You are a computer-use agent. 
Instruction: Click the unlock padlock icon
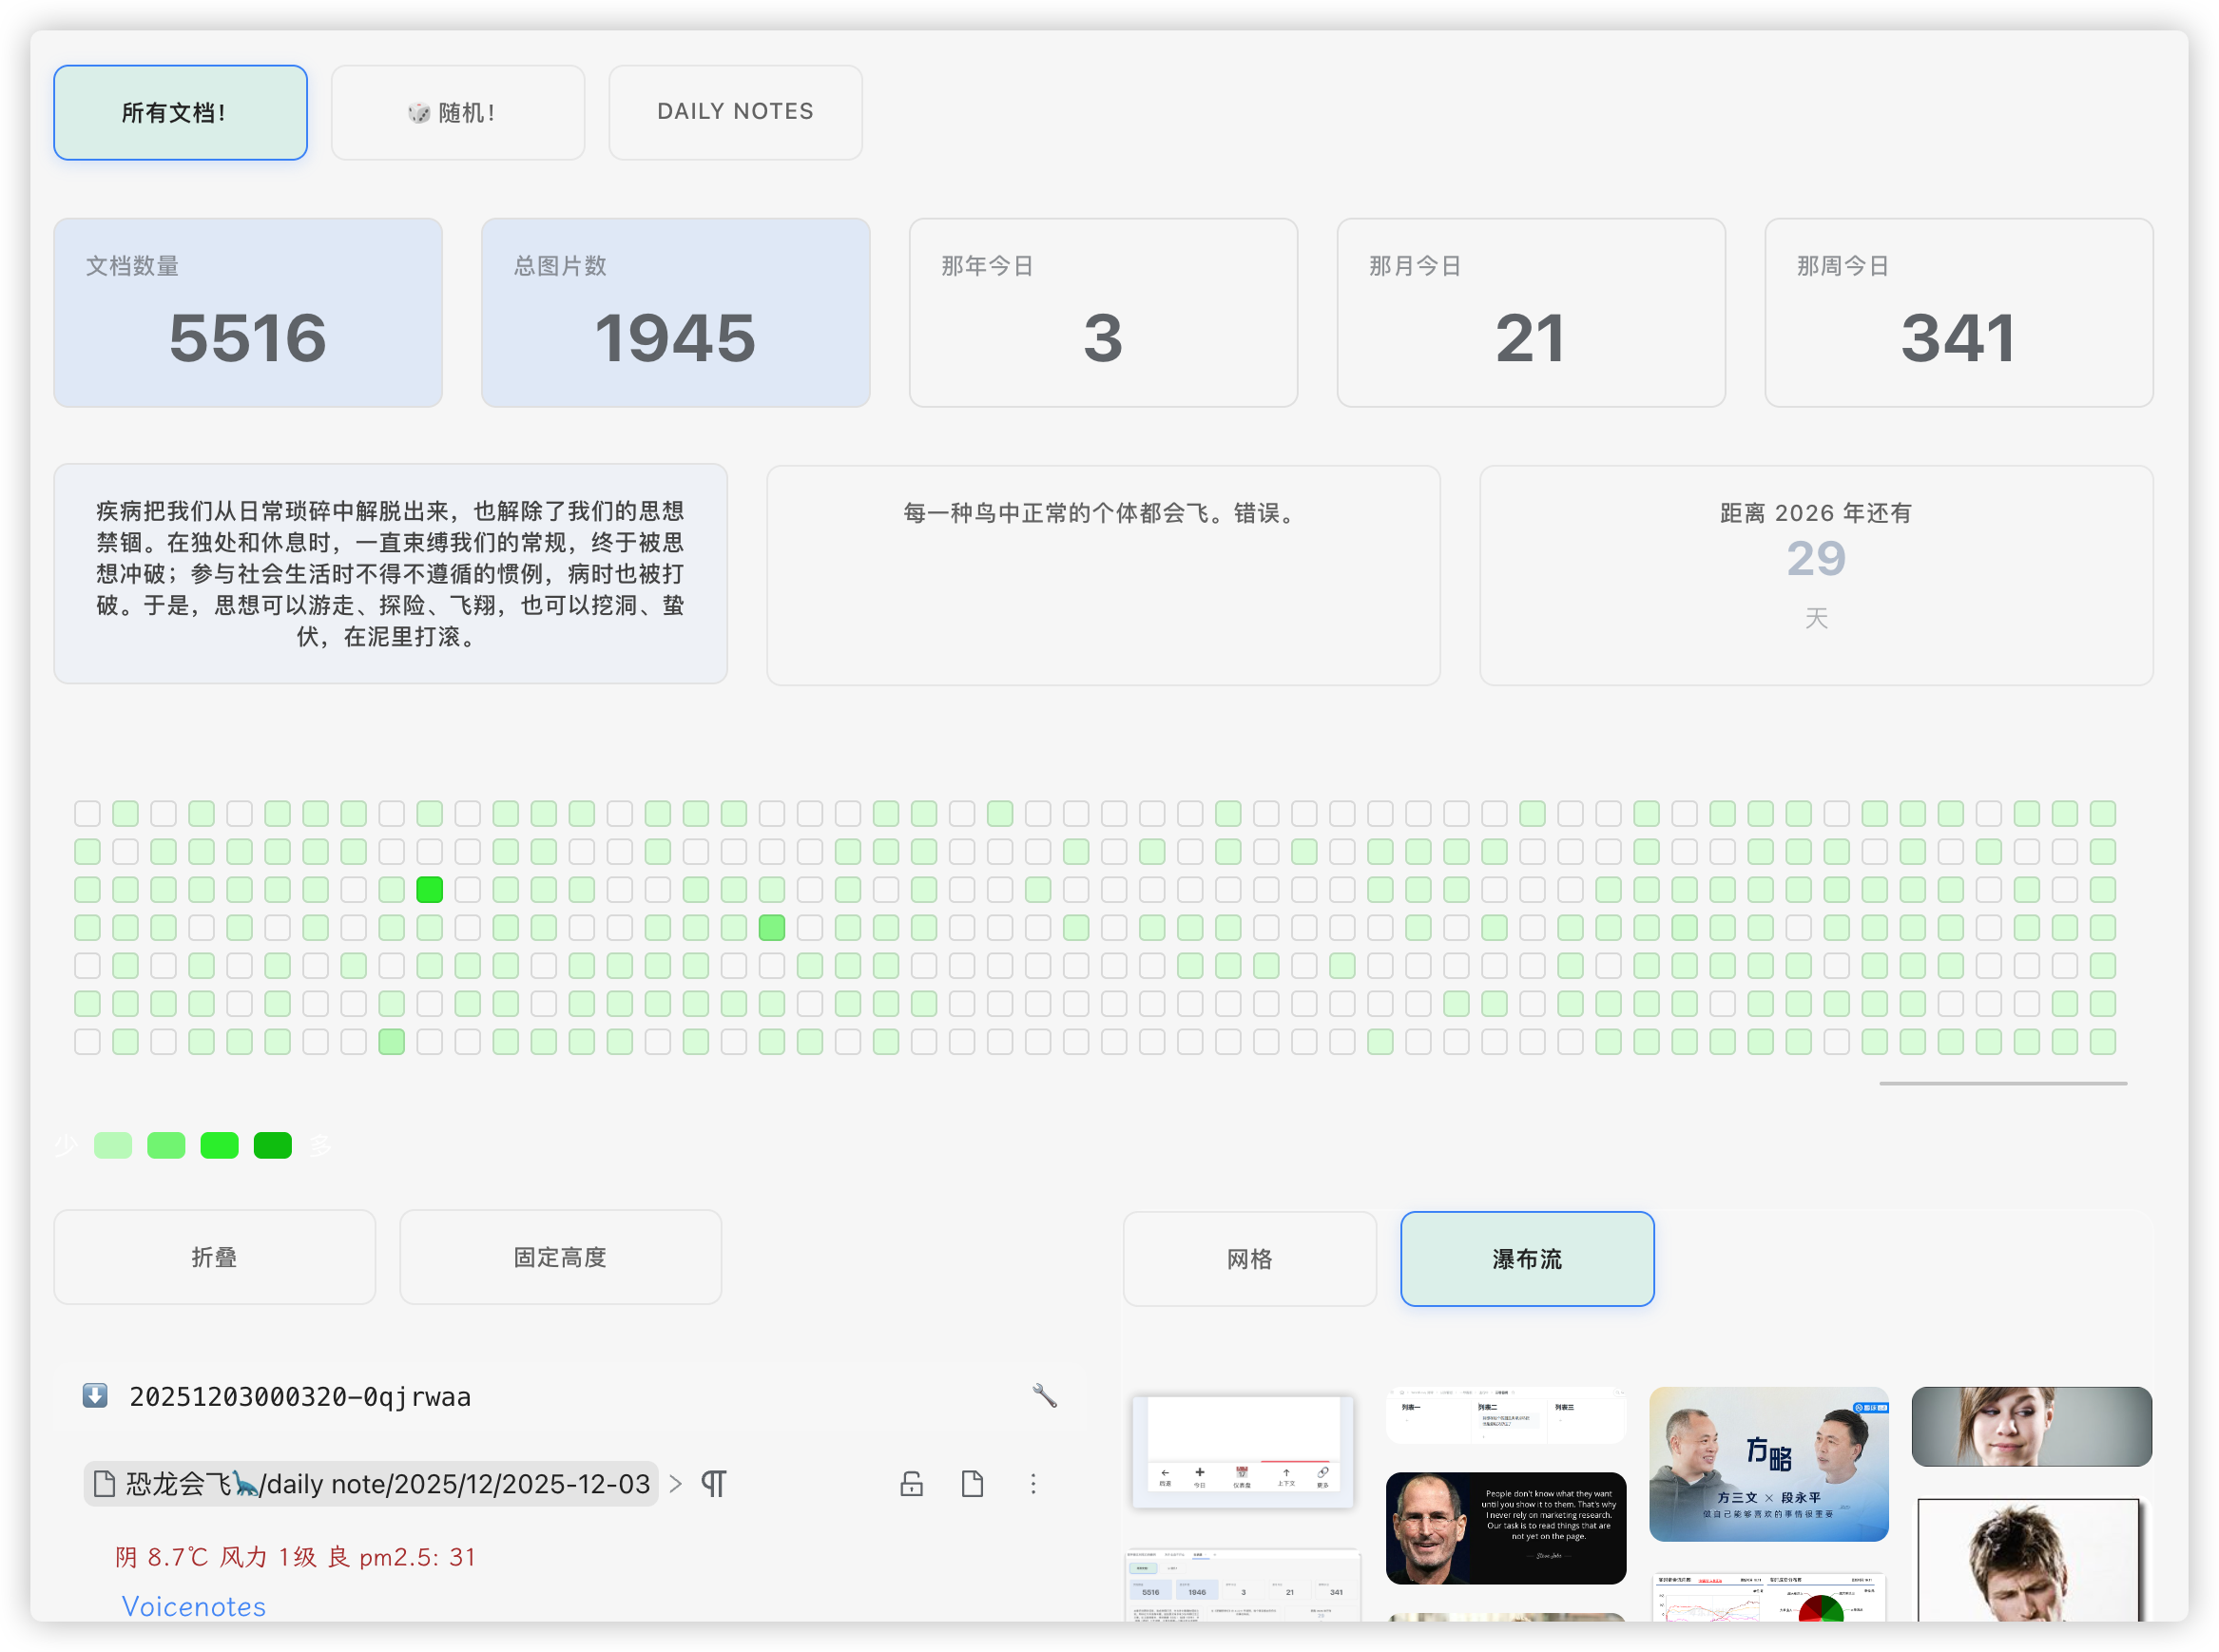[x=911, y=1483]
